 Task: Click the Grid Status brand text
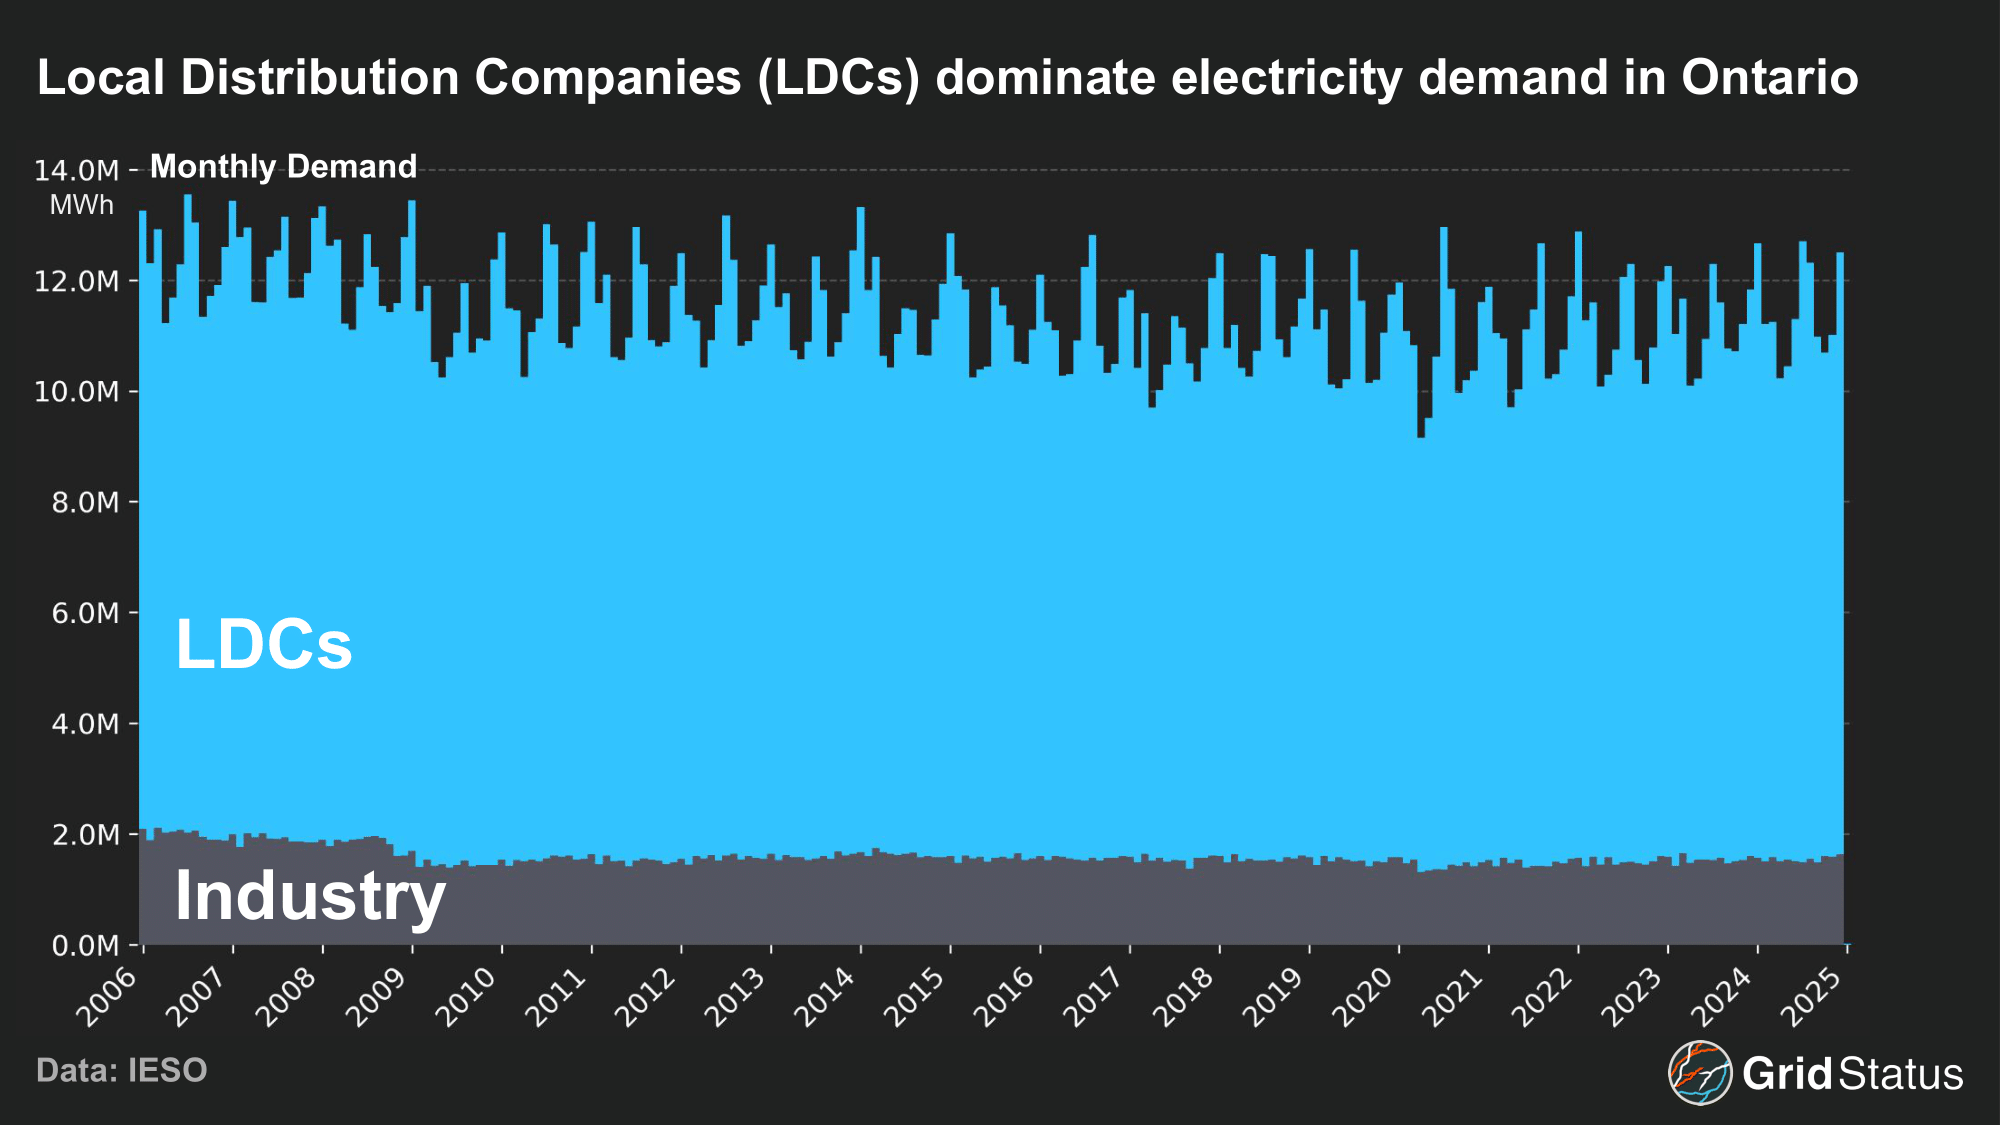(1852, 1074)
